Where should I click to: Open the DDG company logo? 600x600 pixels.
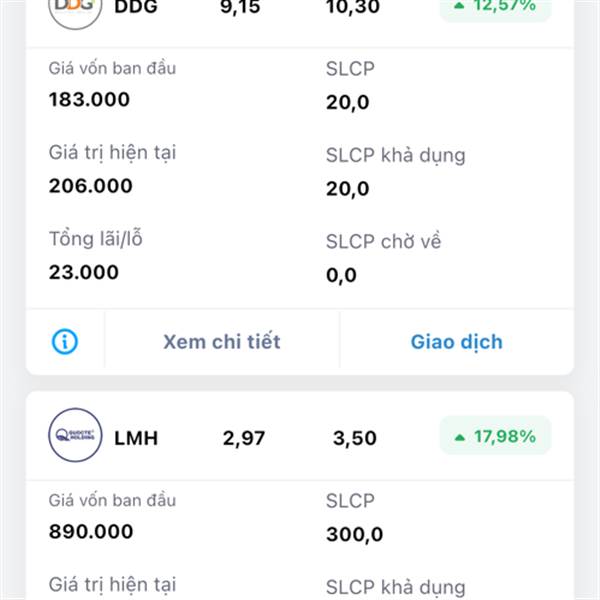point(75,11)
